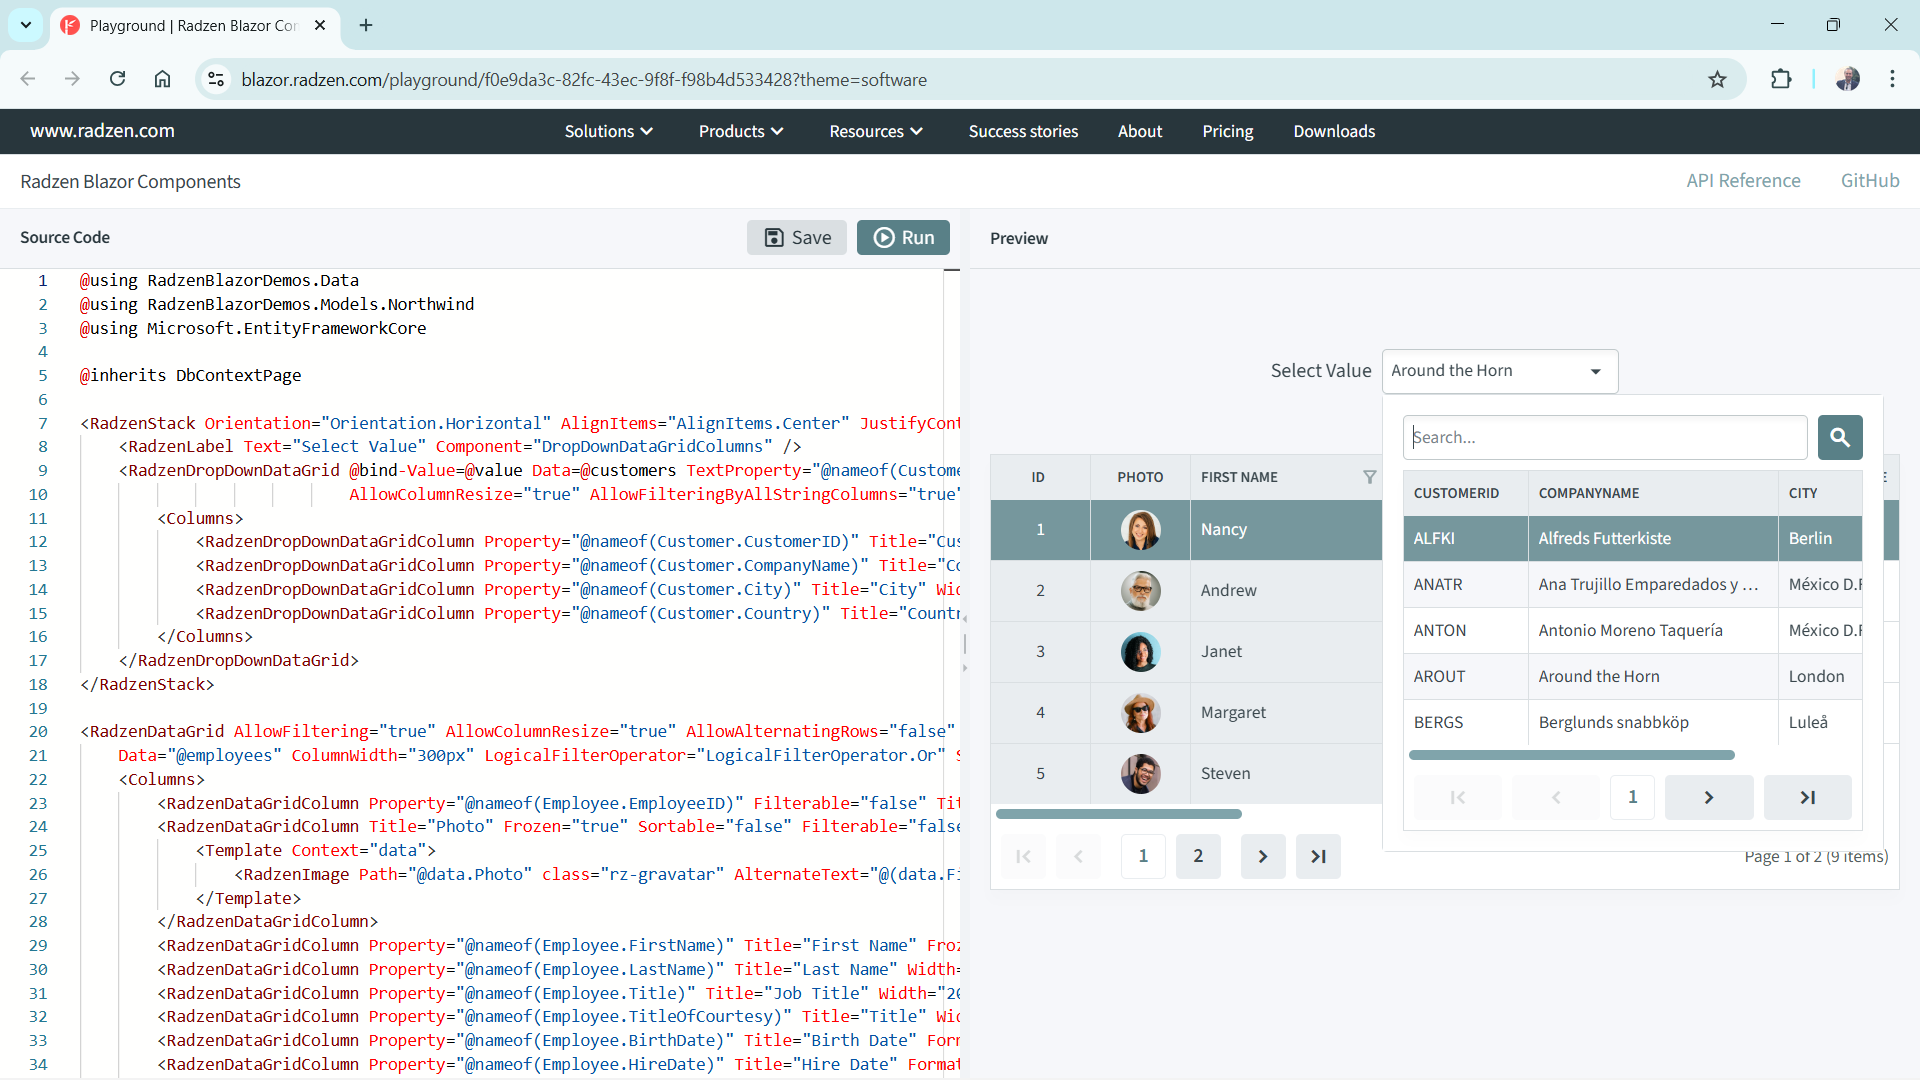Open the Solutions menu
This screenshot has width=1920, height=1080.
tap(608, 131)
